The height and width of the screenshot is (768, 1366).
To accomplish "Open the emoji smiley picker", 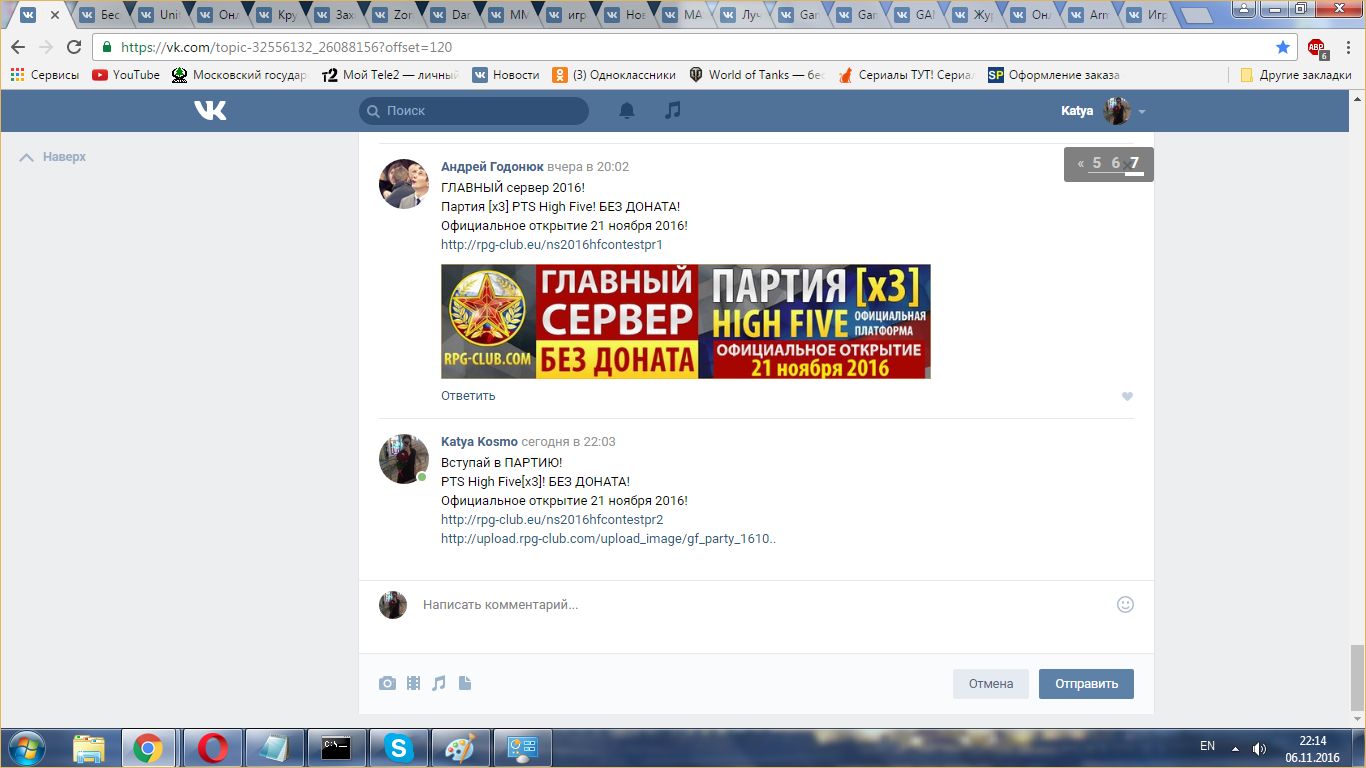I will click(1125, 605).
